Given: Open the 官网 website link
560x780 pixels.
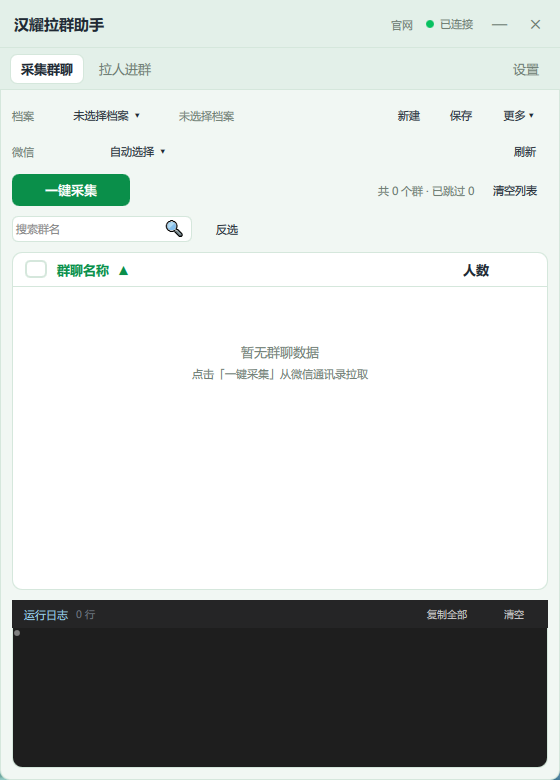Looking at the screenshot, I should click(x=401, y=25).
